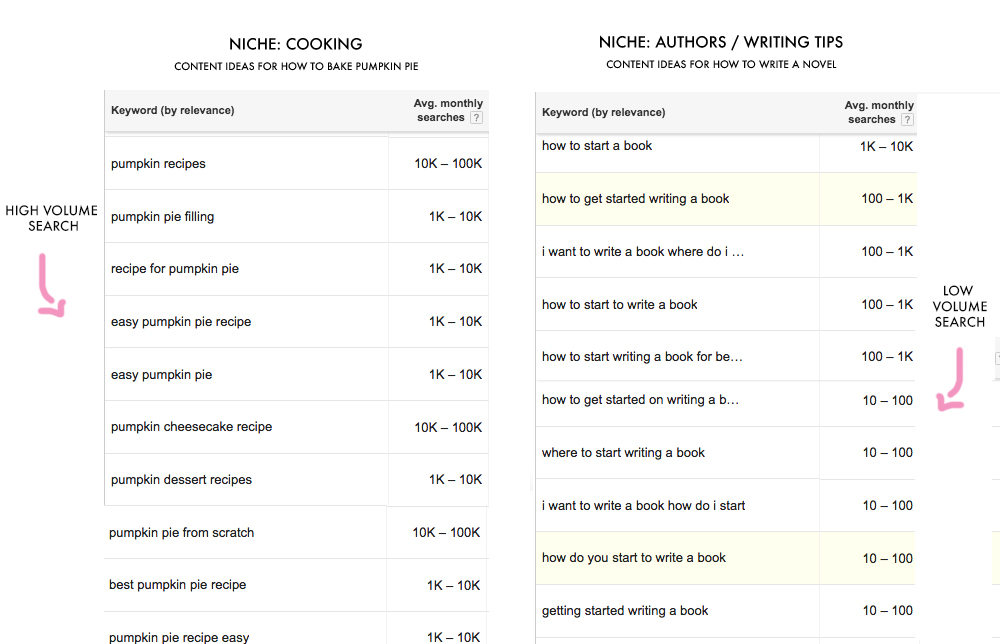Viewport: 1000px width, 644px height.
Task: Click the 10 – 100 volume for 'how do you start to write a book'
Action: [888, 559]
